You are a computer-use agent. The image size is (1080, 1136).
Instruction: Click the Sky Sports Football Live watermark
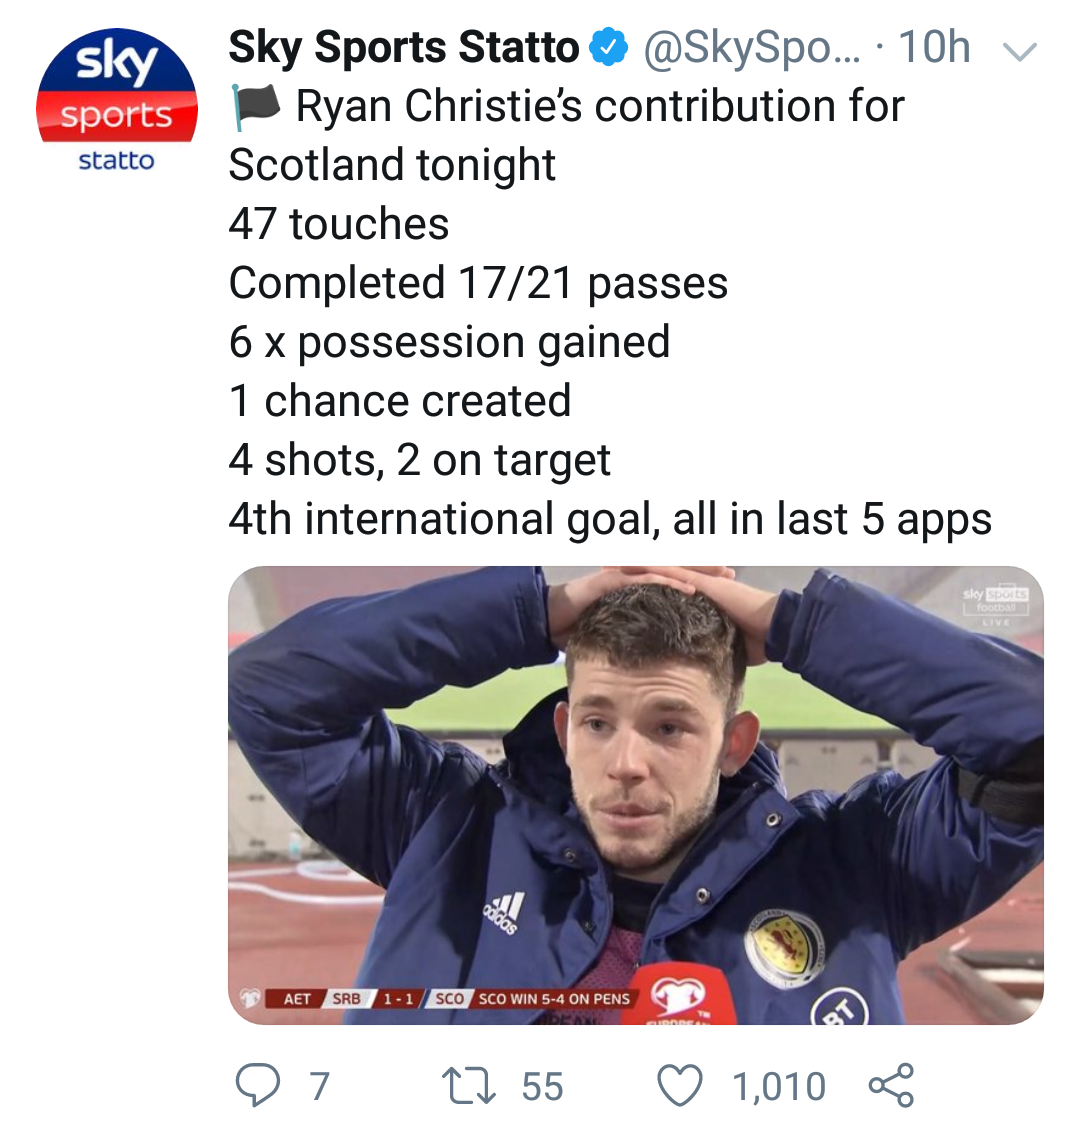pos(995,603)
